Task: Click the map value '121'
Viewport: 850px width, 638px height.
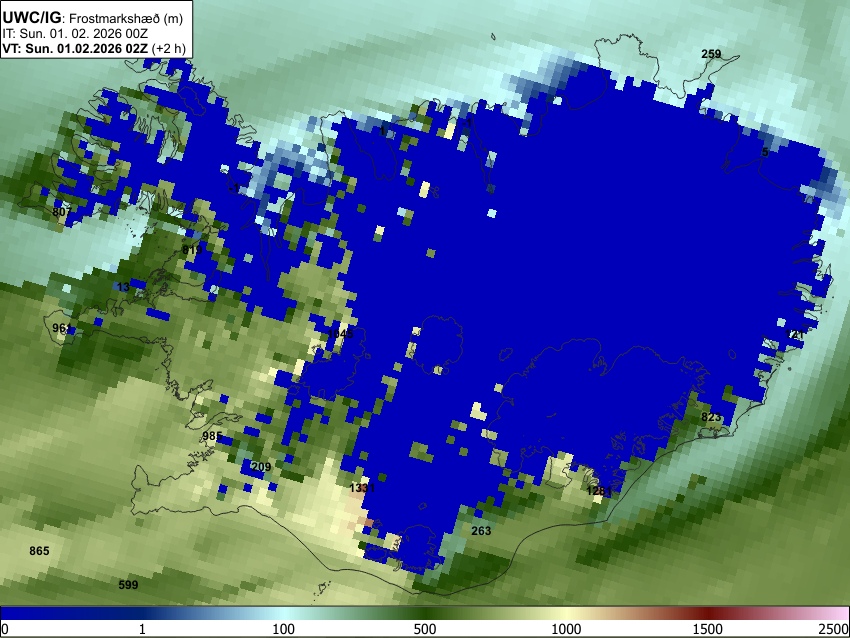Action: pos(795,334)
